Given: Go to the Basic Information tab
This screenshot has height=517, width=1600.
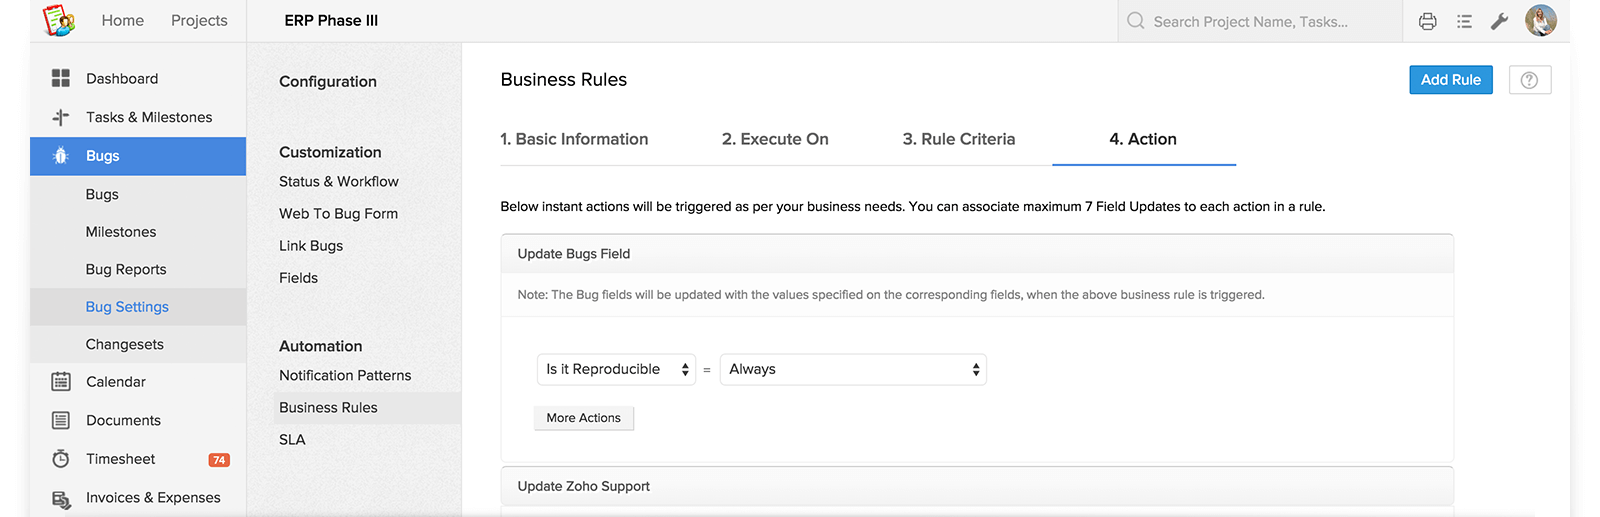Looking at the screenshot, I should click(574, 139).
